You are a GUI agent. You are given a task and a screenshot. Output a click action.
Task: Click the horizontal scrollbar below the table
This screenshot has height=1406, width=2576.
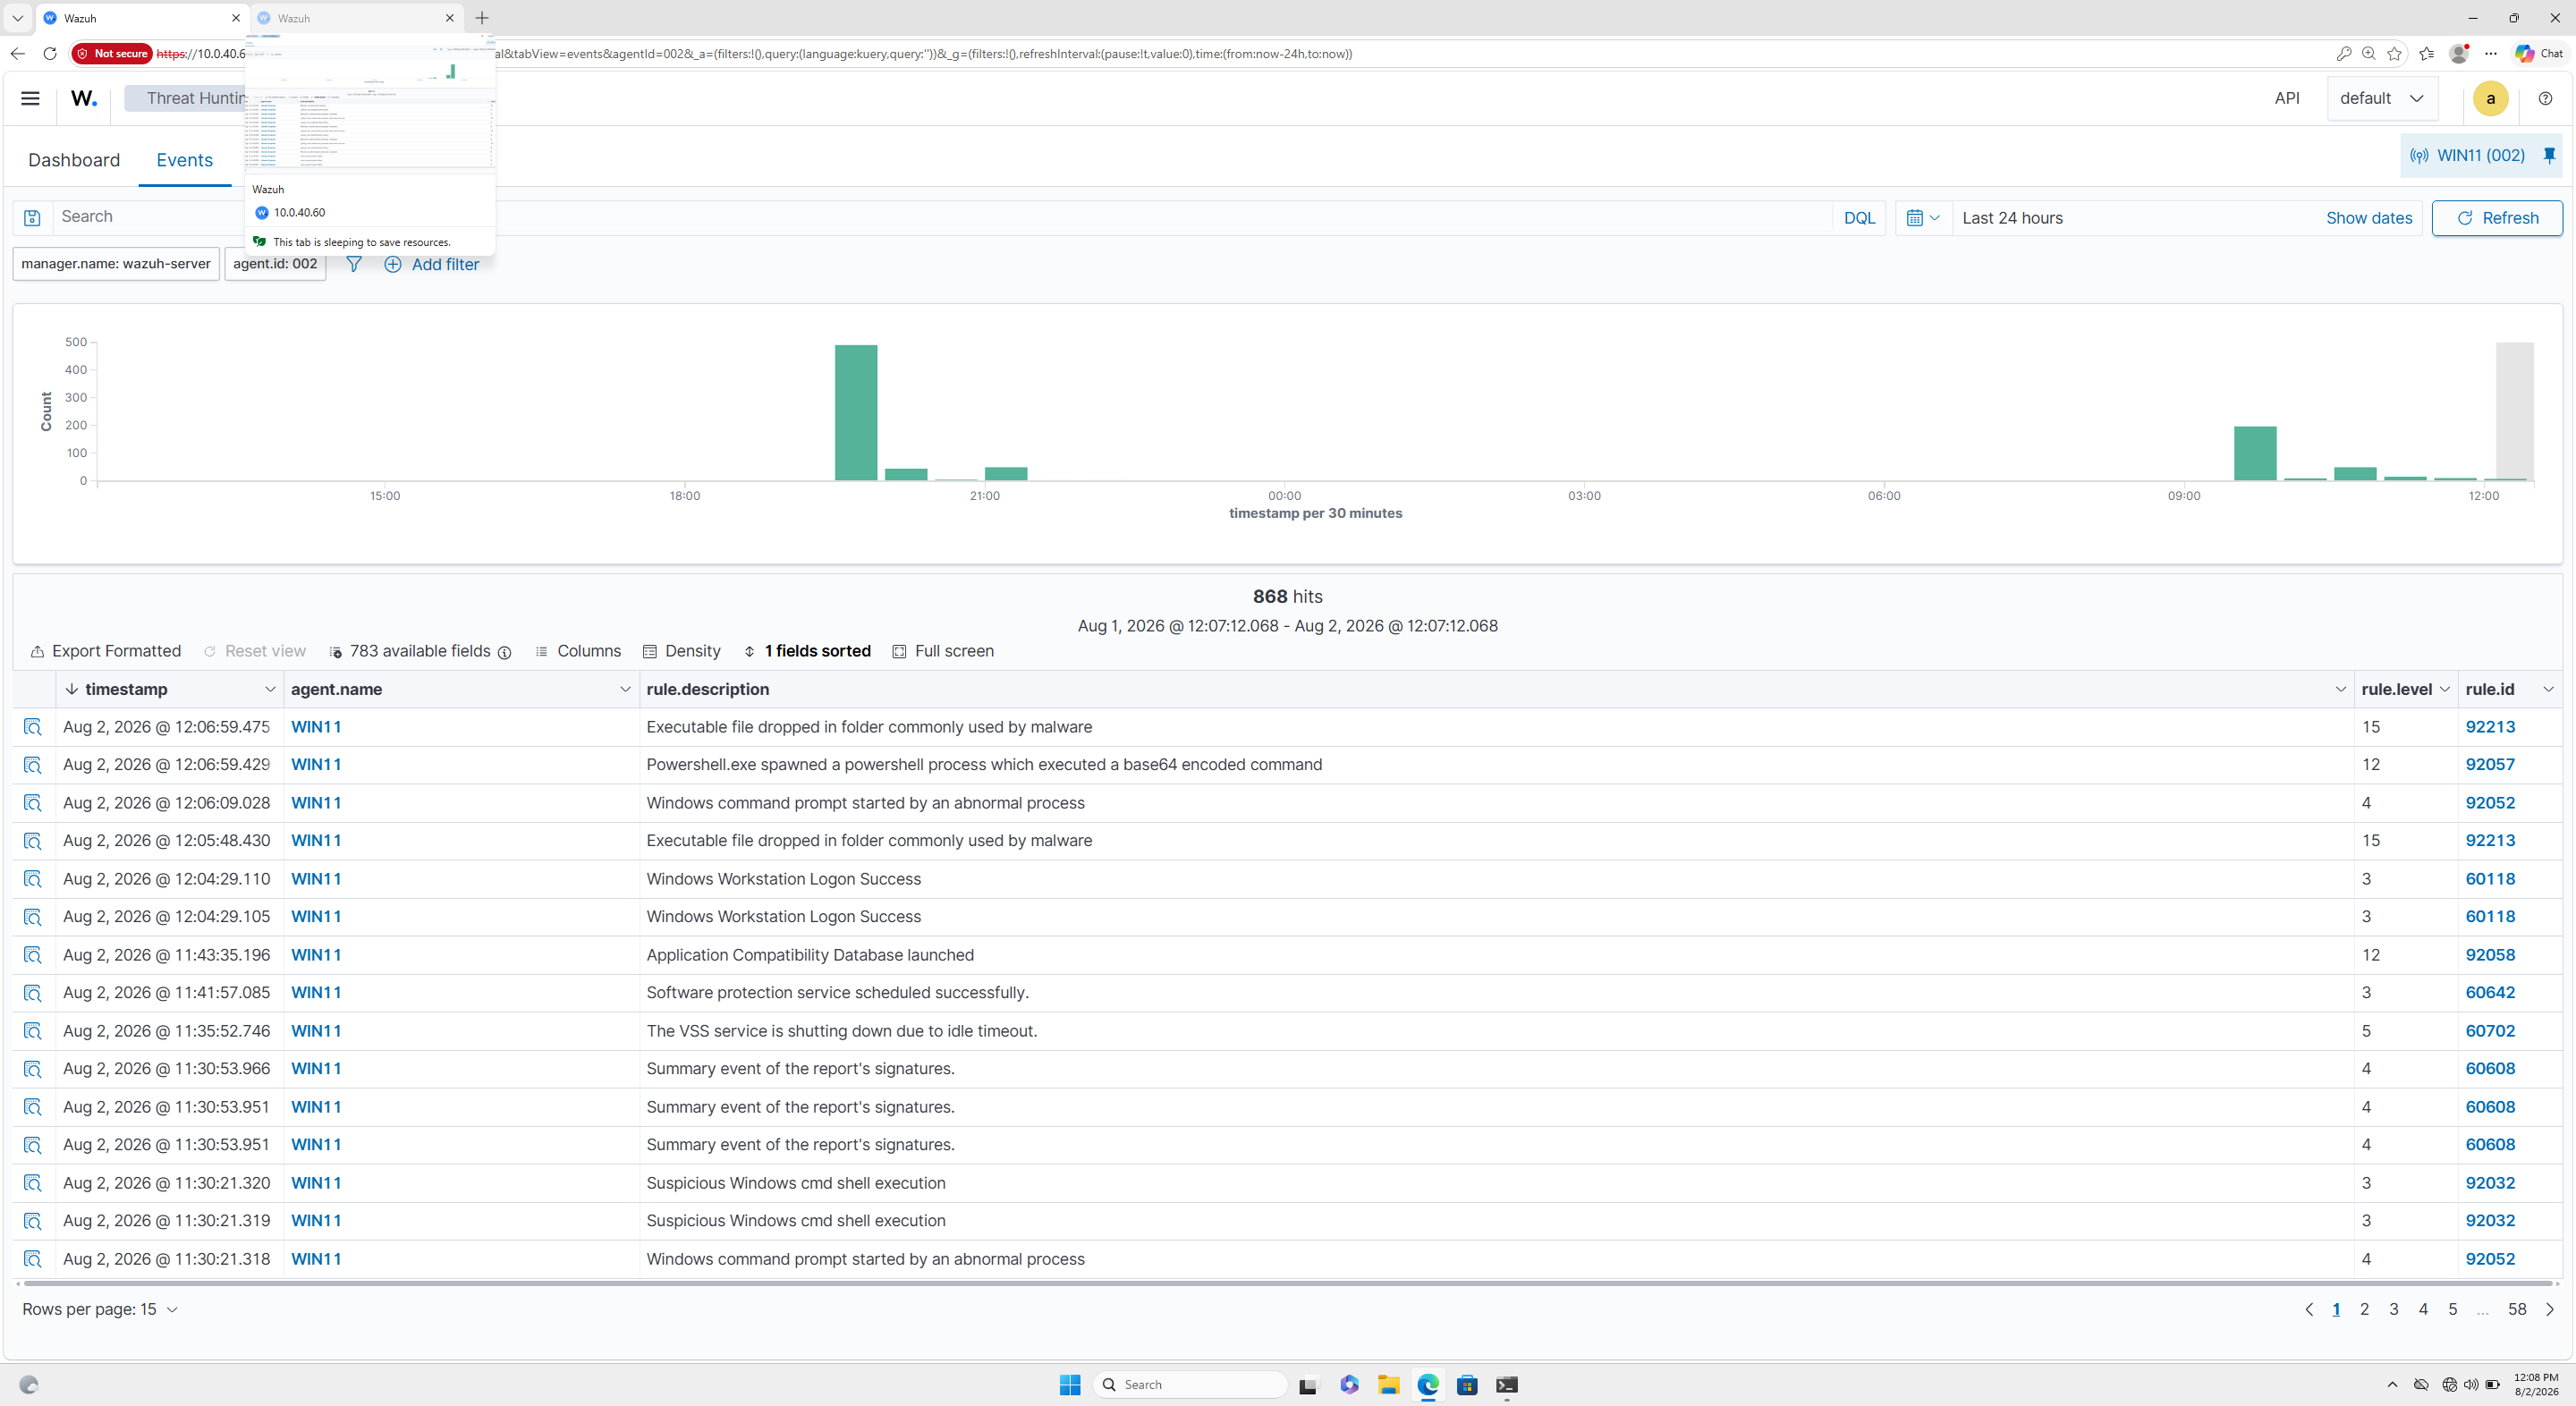(x=1288, y=1283)
